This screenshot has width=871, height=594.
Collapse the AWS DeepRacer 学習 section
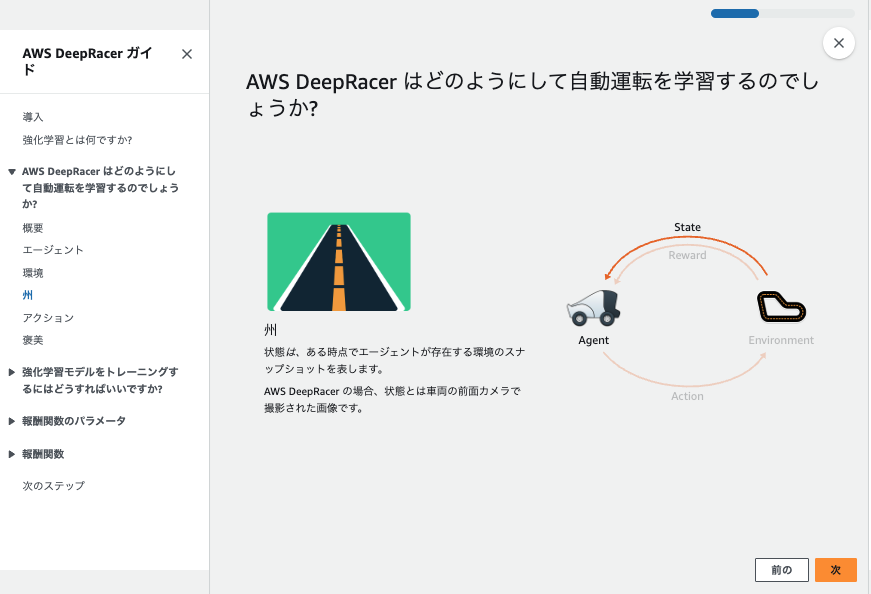[11, 170]
